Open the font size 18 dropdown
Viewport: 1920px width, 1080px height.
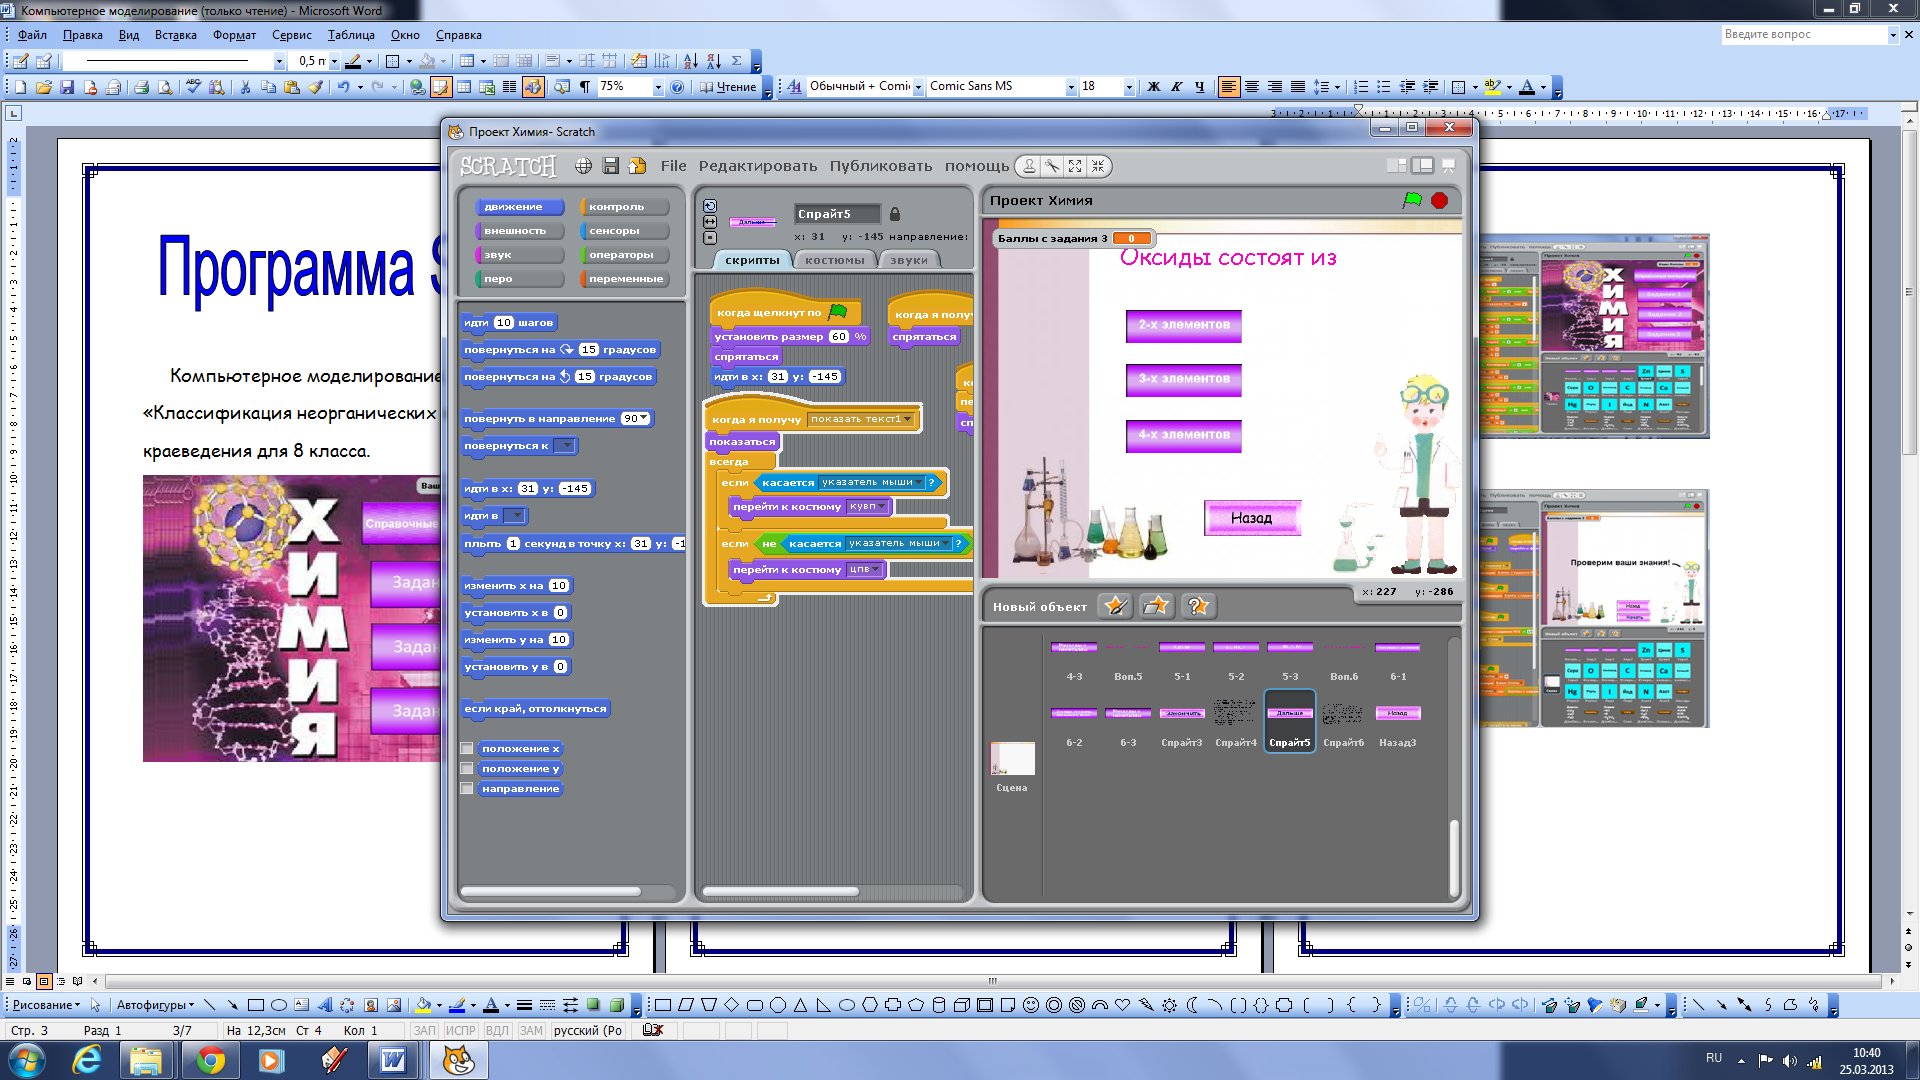click(1129, 87)
